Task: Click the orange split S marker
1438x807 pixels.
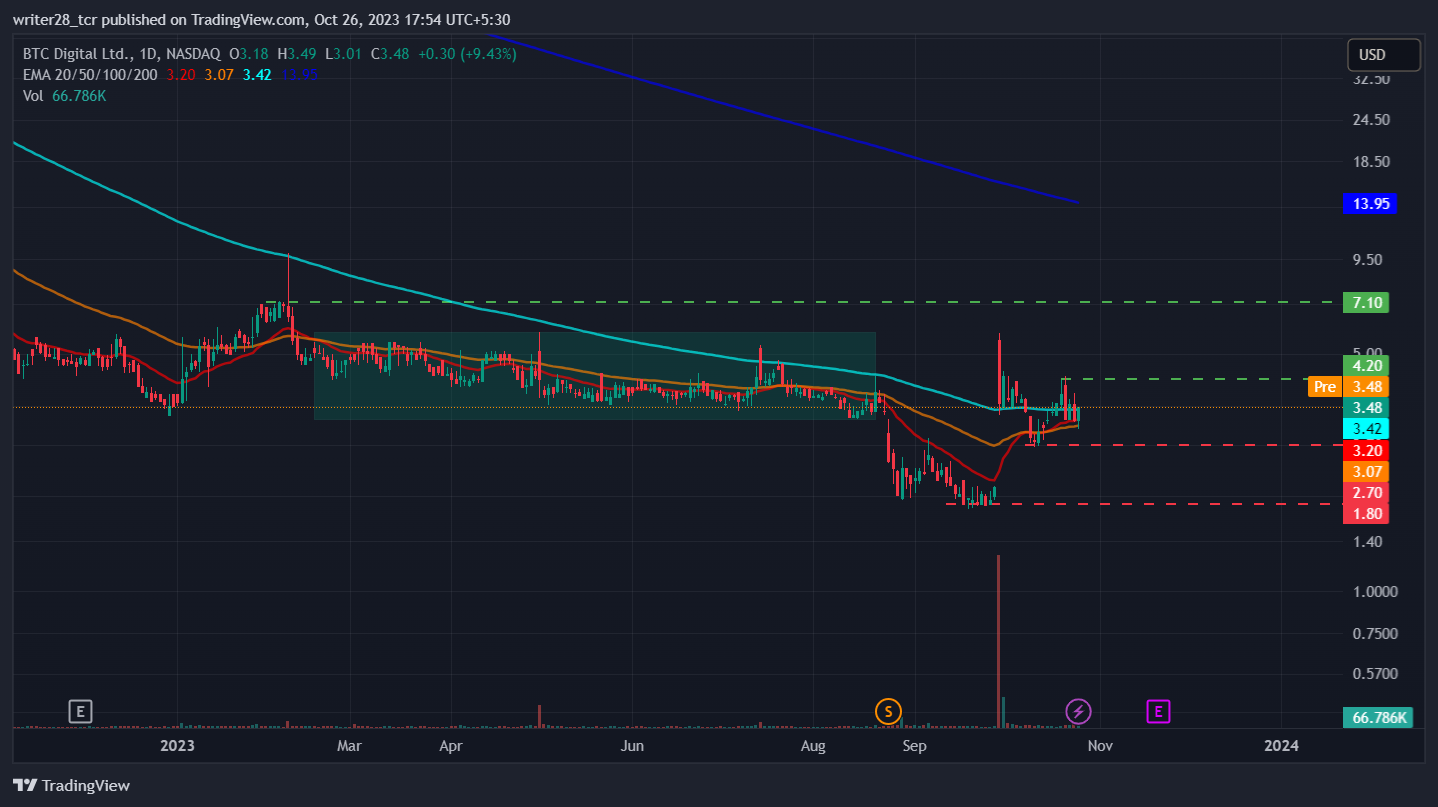Action: (x=887, y=712)
